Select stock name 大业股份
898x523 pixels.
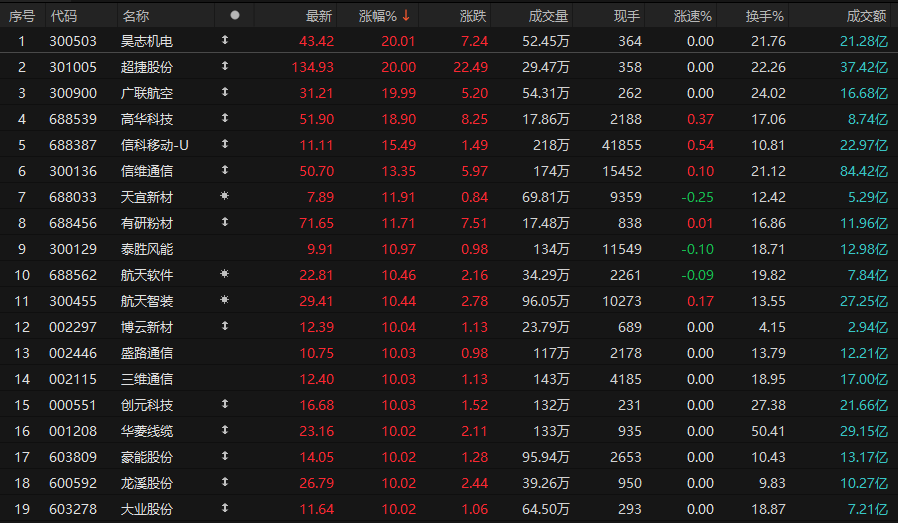coord(147,509)
